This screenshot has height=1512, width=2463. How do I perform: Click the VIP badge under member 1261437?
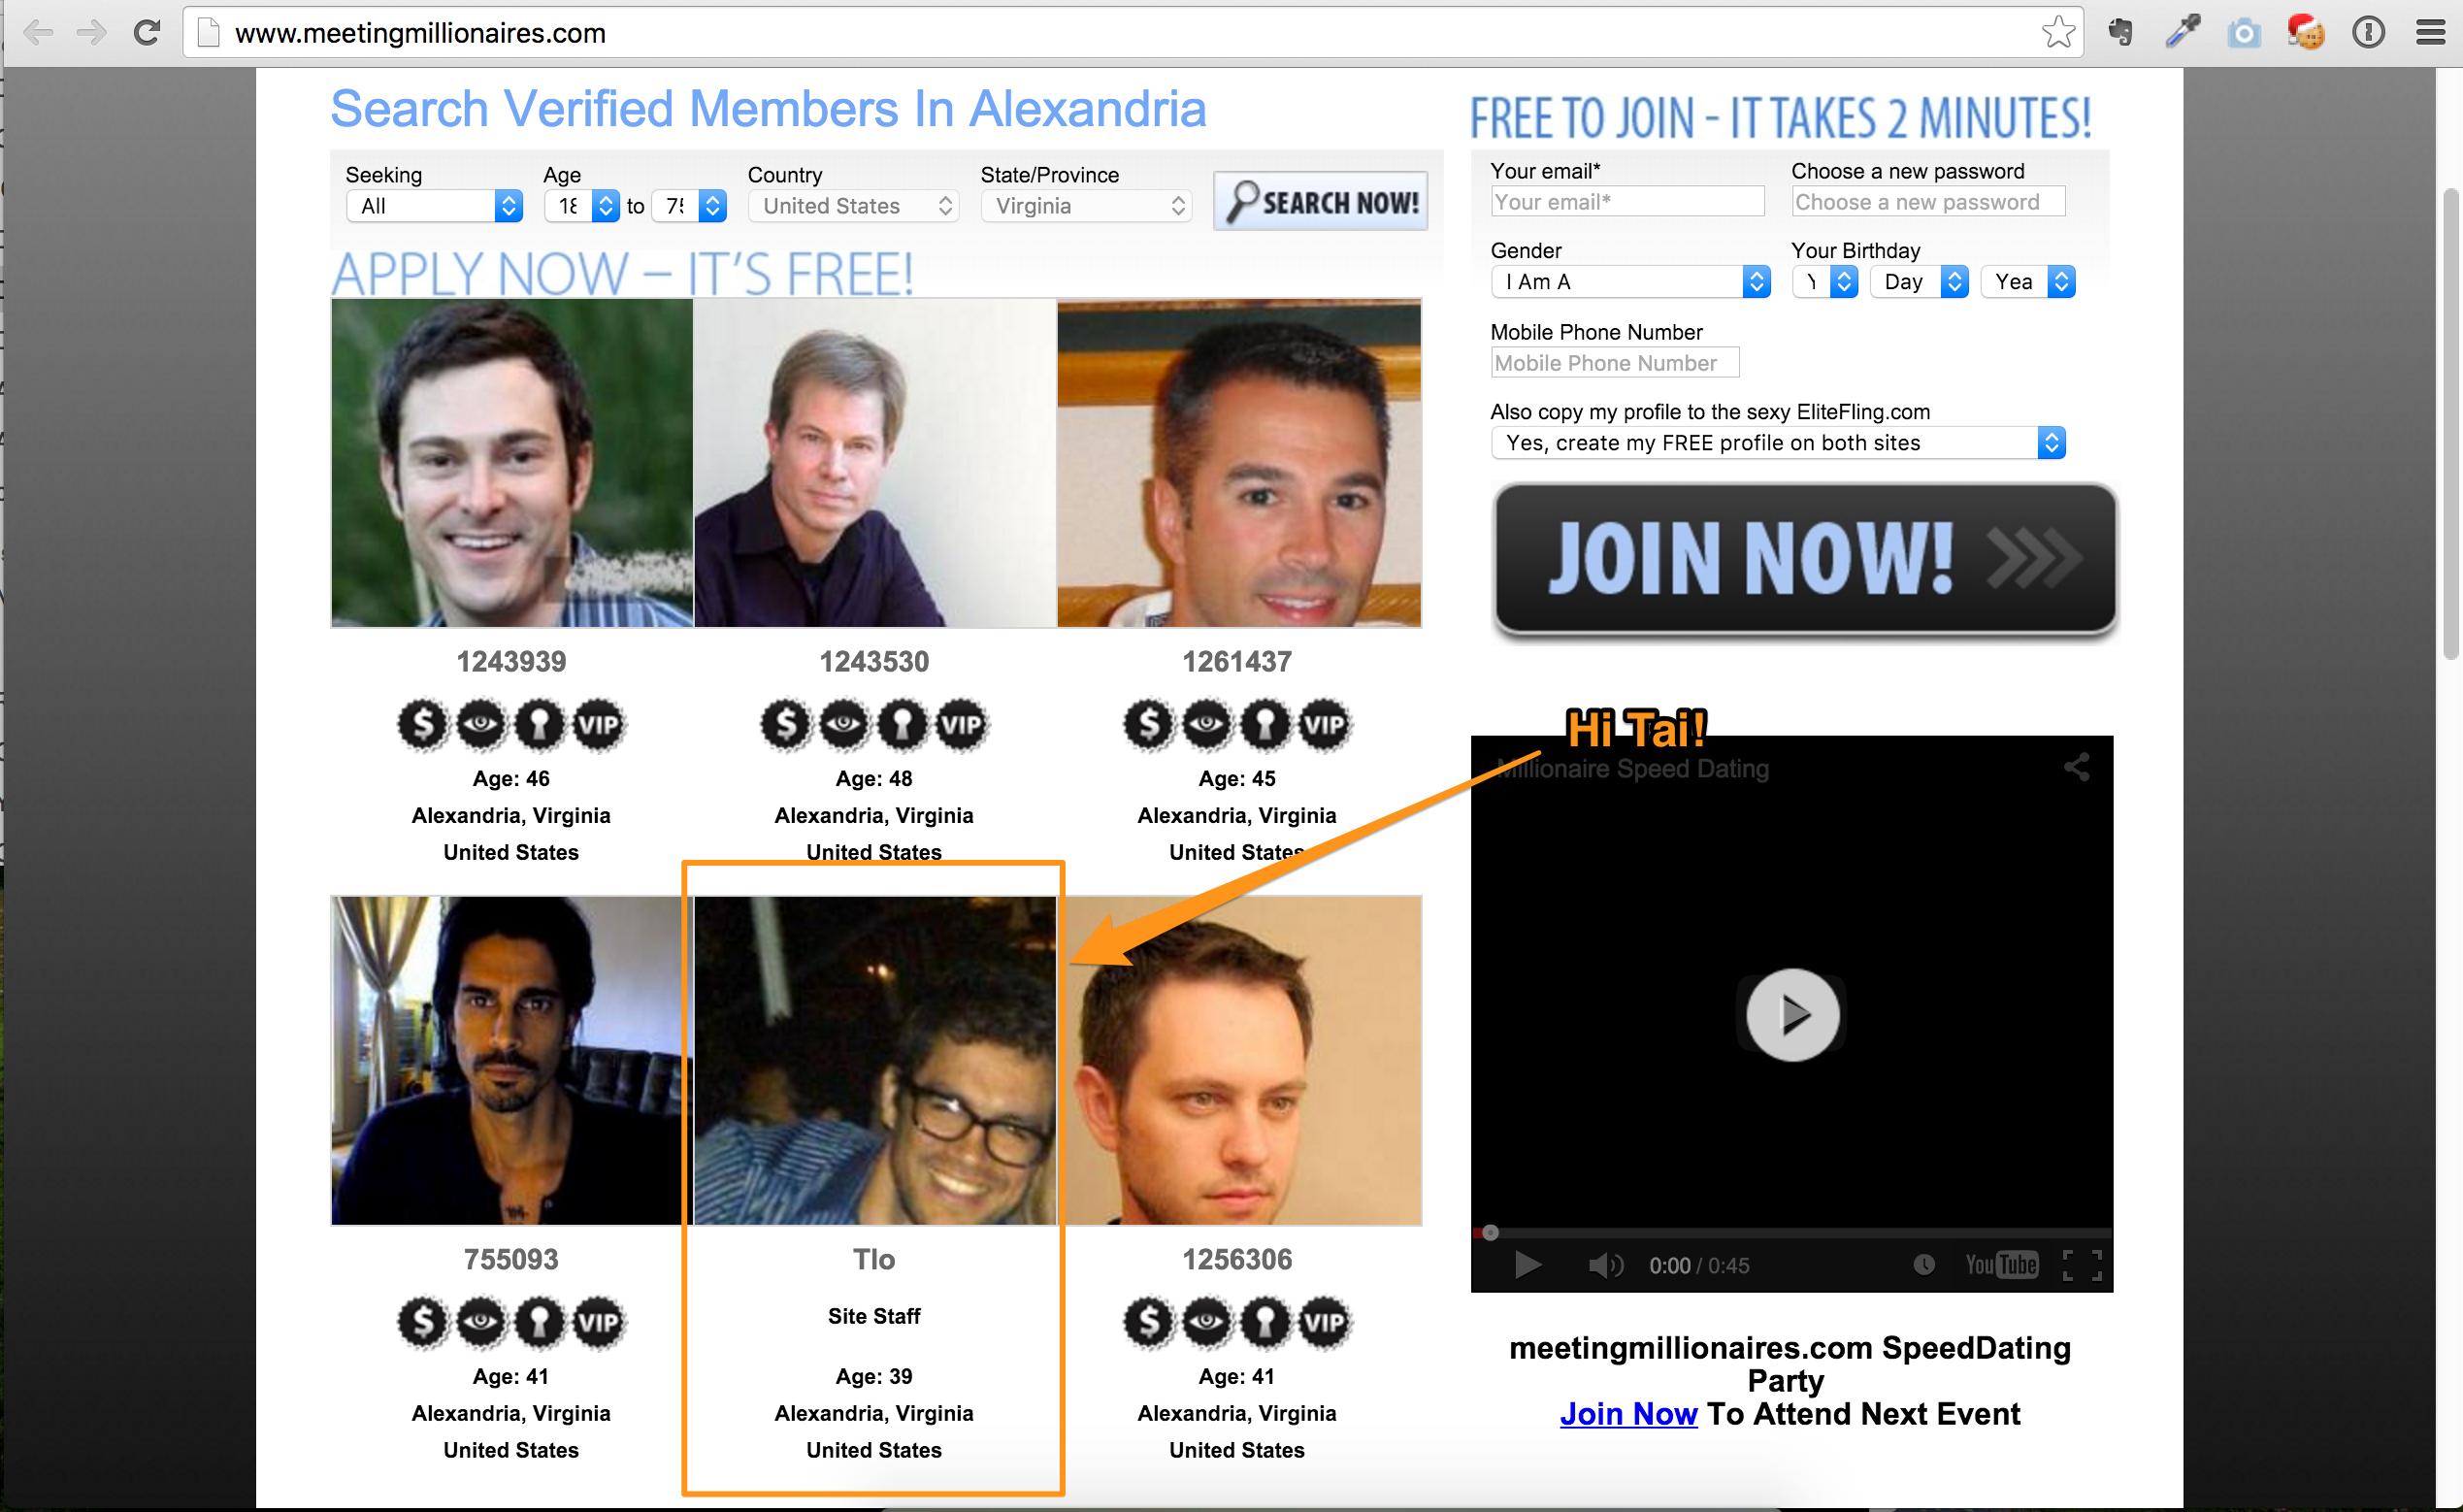pos(1324,724)
